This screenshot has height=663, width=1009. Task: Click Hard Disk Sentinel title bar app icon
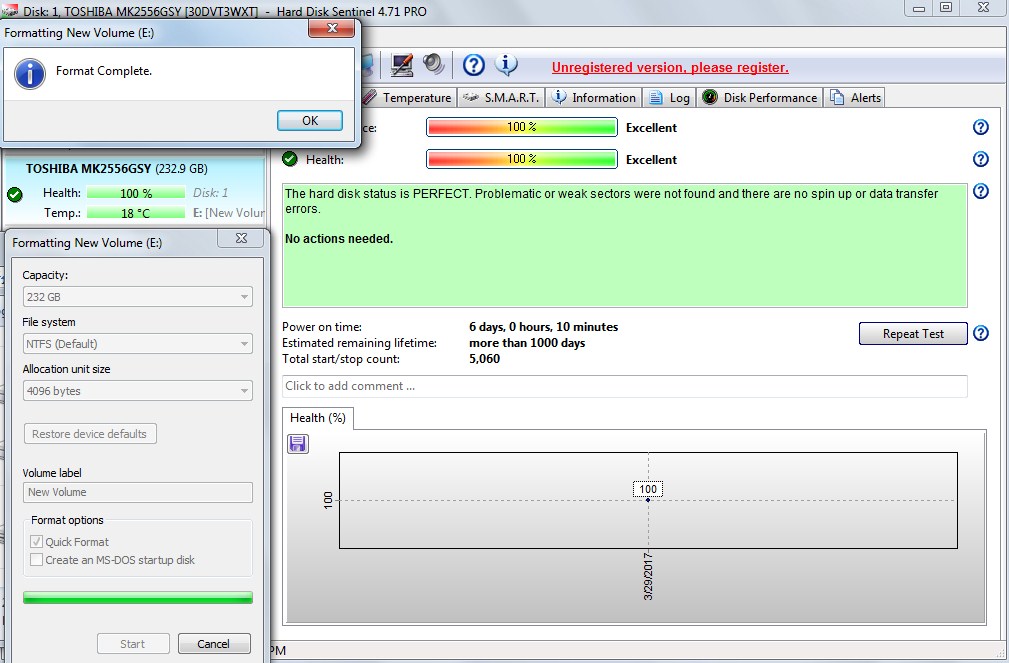point(9,10)
